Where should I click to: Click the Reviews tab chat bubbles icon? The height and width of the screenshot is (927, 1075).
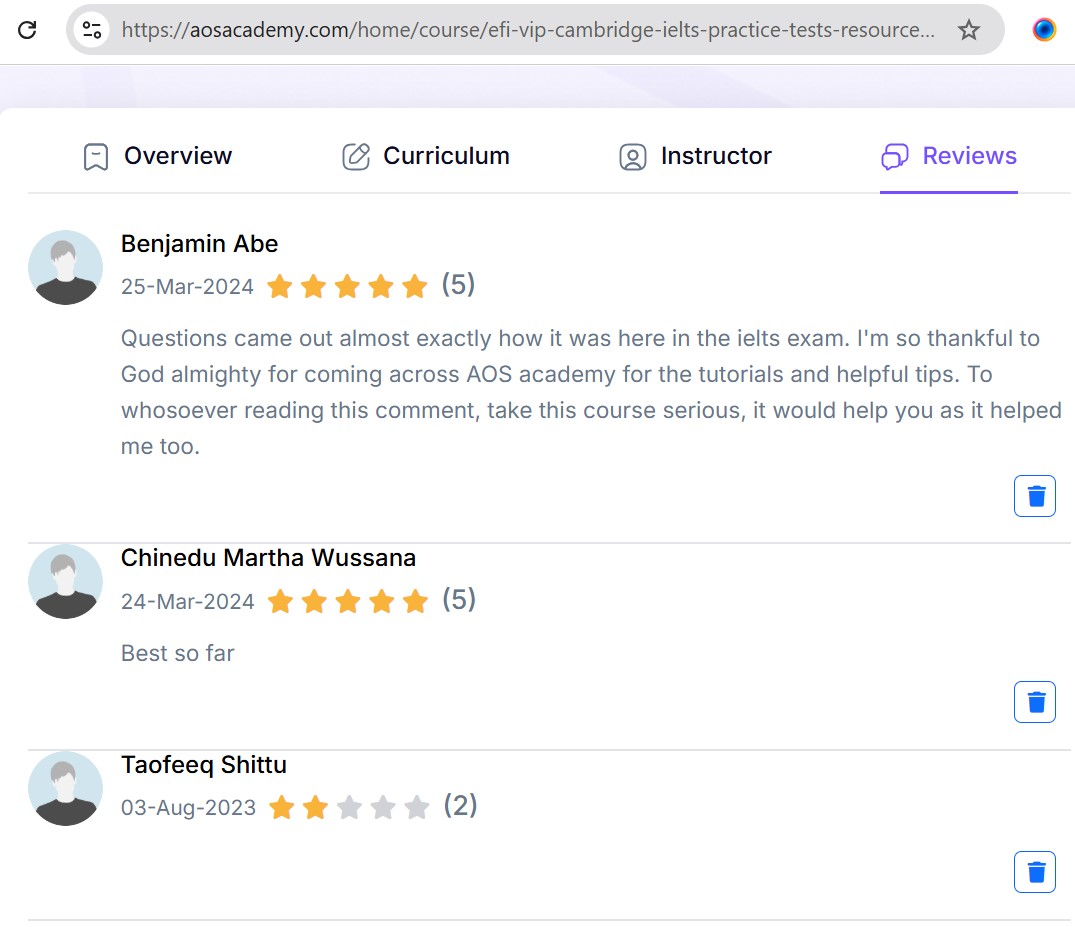click(895, 156)
